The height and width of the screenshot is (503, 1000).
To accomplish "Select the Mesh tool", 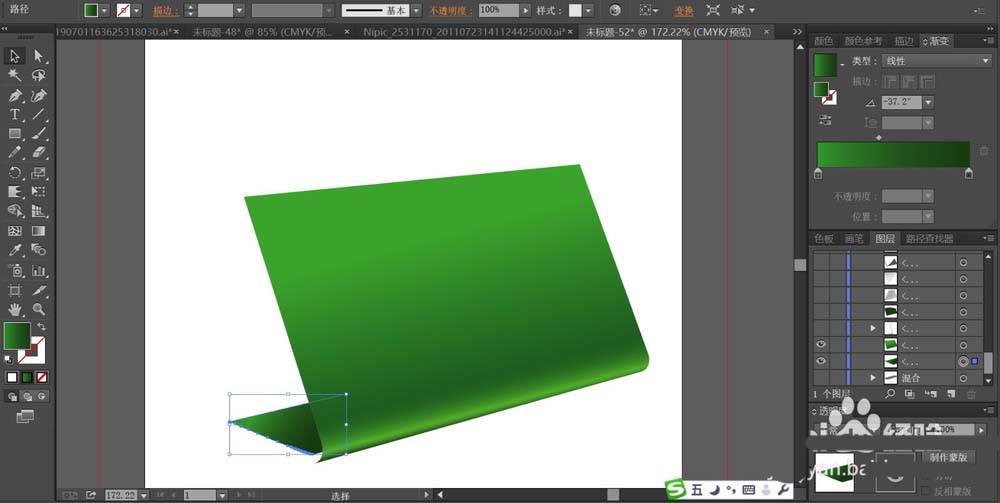I will click(x=15, y=231).
